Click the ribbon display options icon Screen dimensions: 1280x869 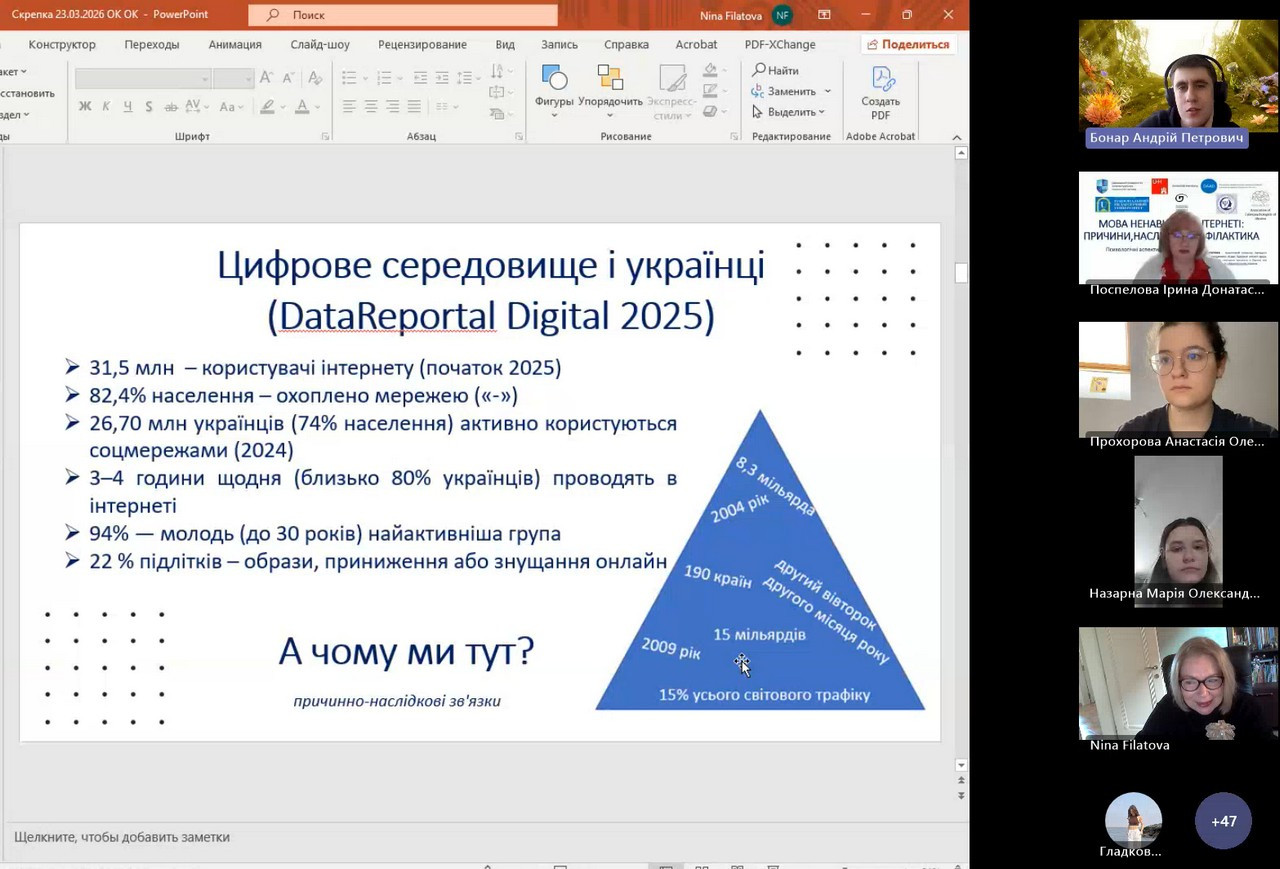click(x=824, y=15)
